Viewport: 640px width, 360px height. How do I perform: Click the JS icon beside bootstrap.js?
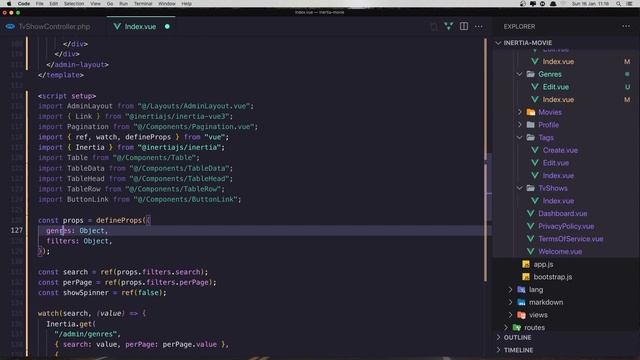tap(526, 277)
